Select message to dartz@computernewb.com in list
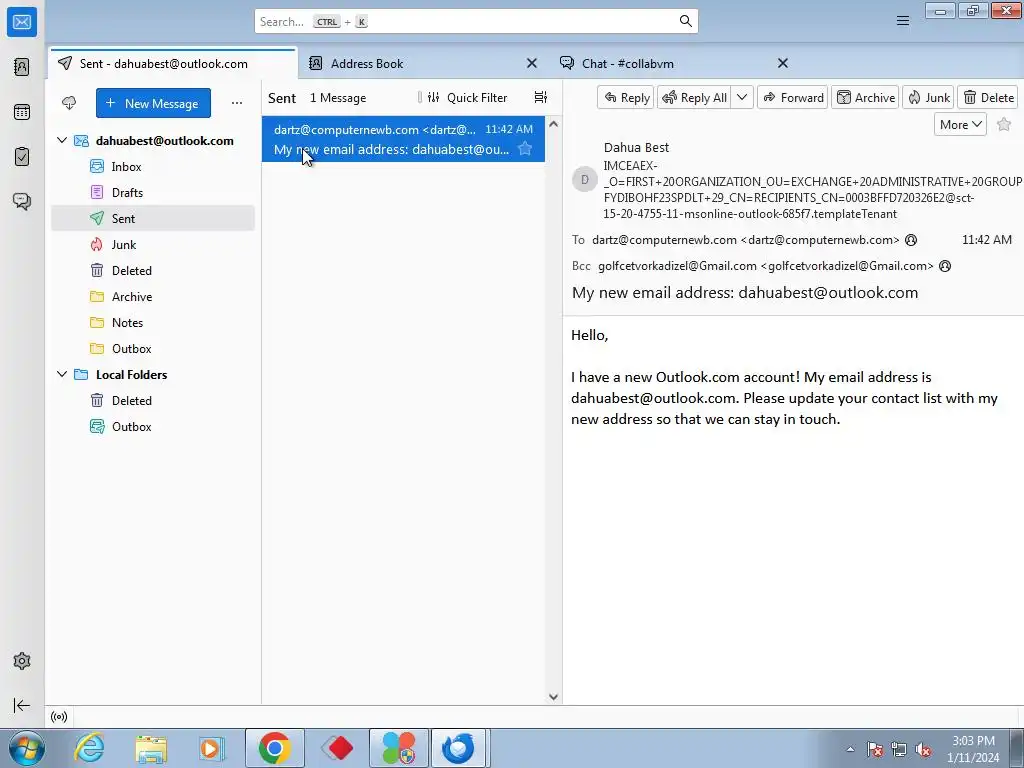This screenshot has height=768, width=1024. pos(403,139)
